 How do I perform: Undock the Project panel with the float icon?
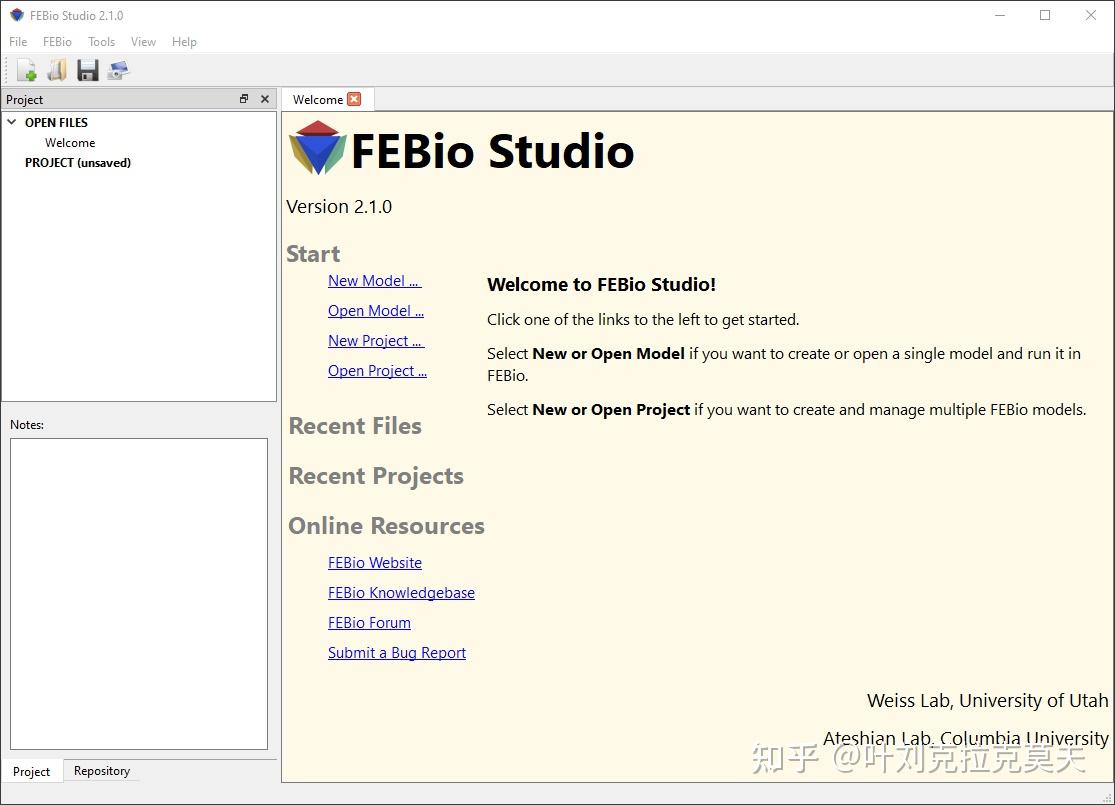click(243, 98)
